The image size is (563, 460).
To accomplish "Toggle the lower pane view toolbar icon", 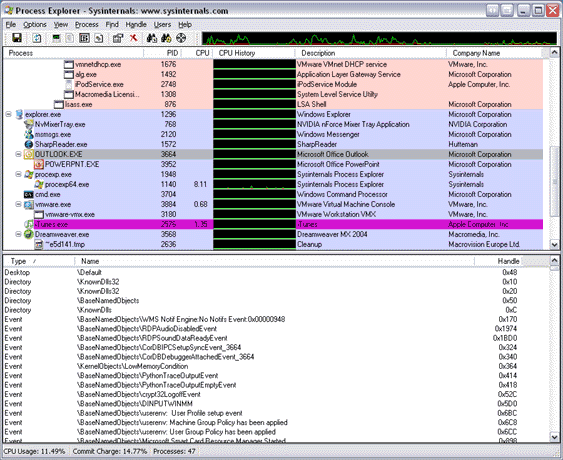I will point(84,38).
